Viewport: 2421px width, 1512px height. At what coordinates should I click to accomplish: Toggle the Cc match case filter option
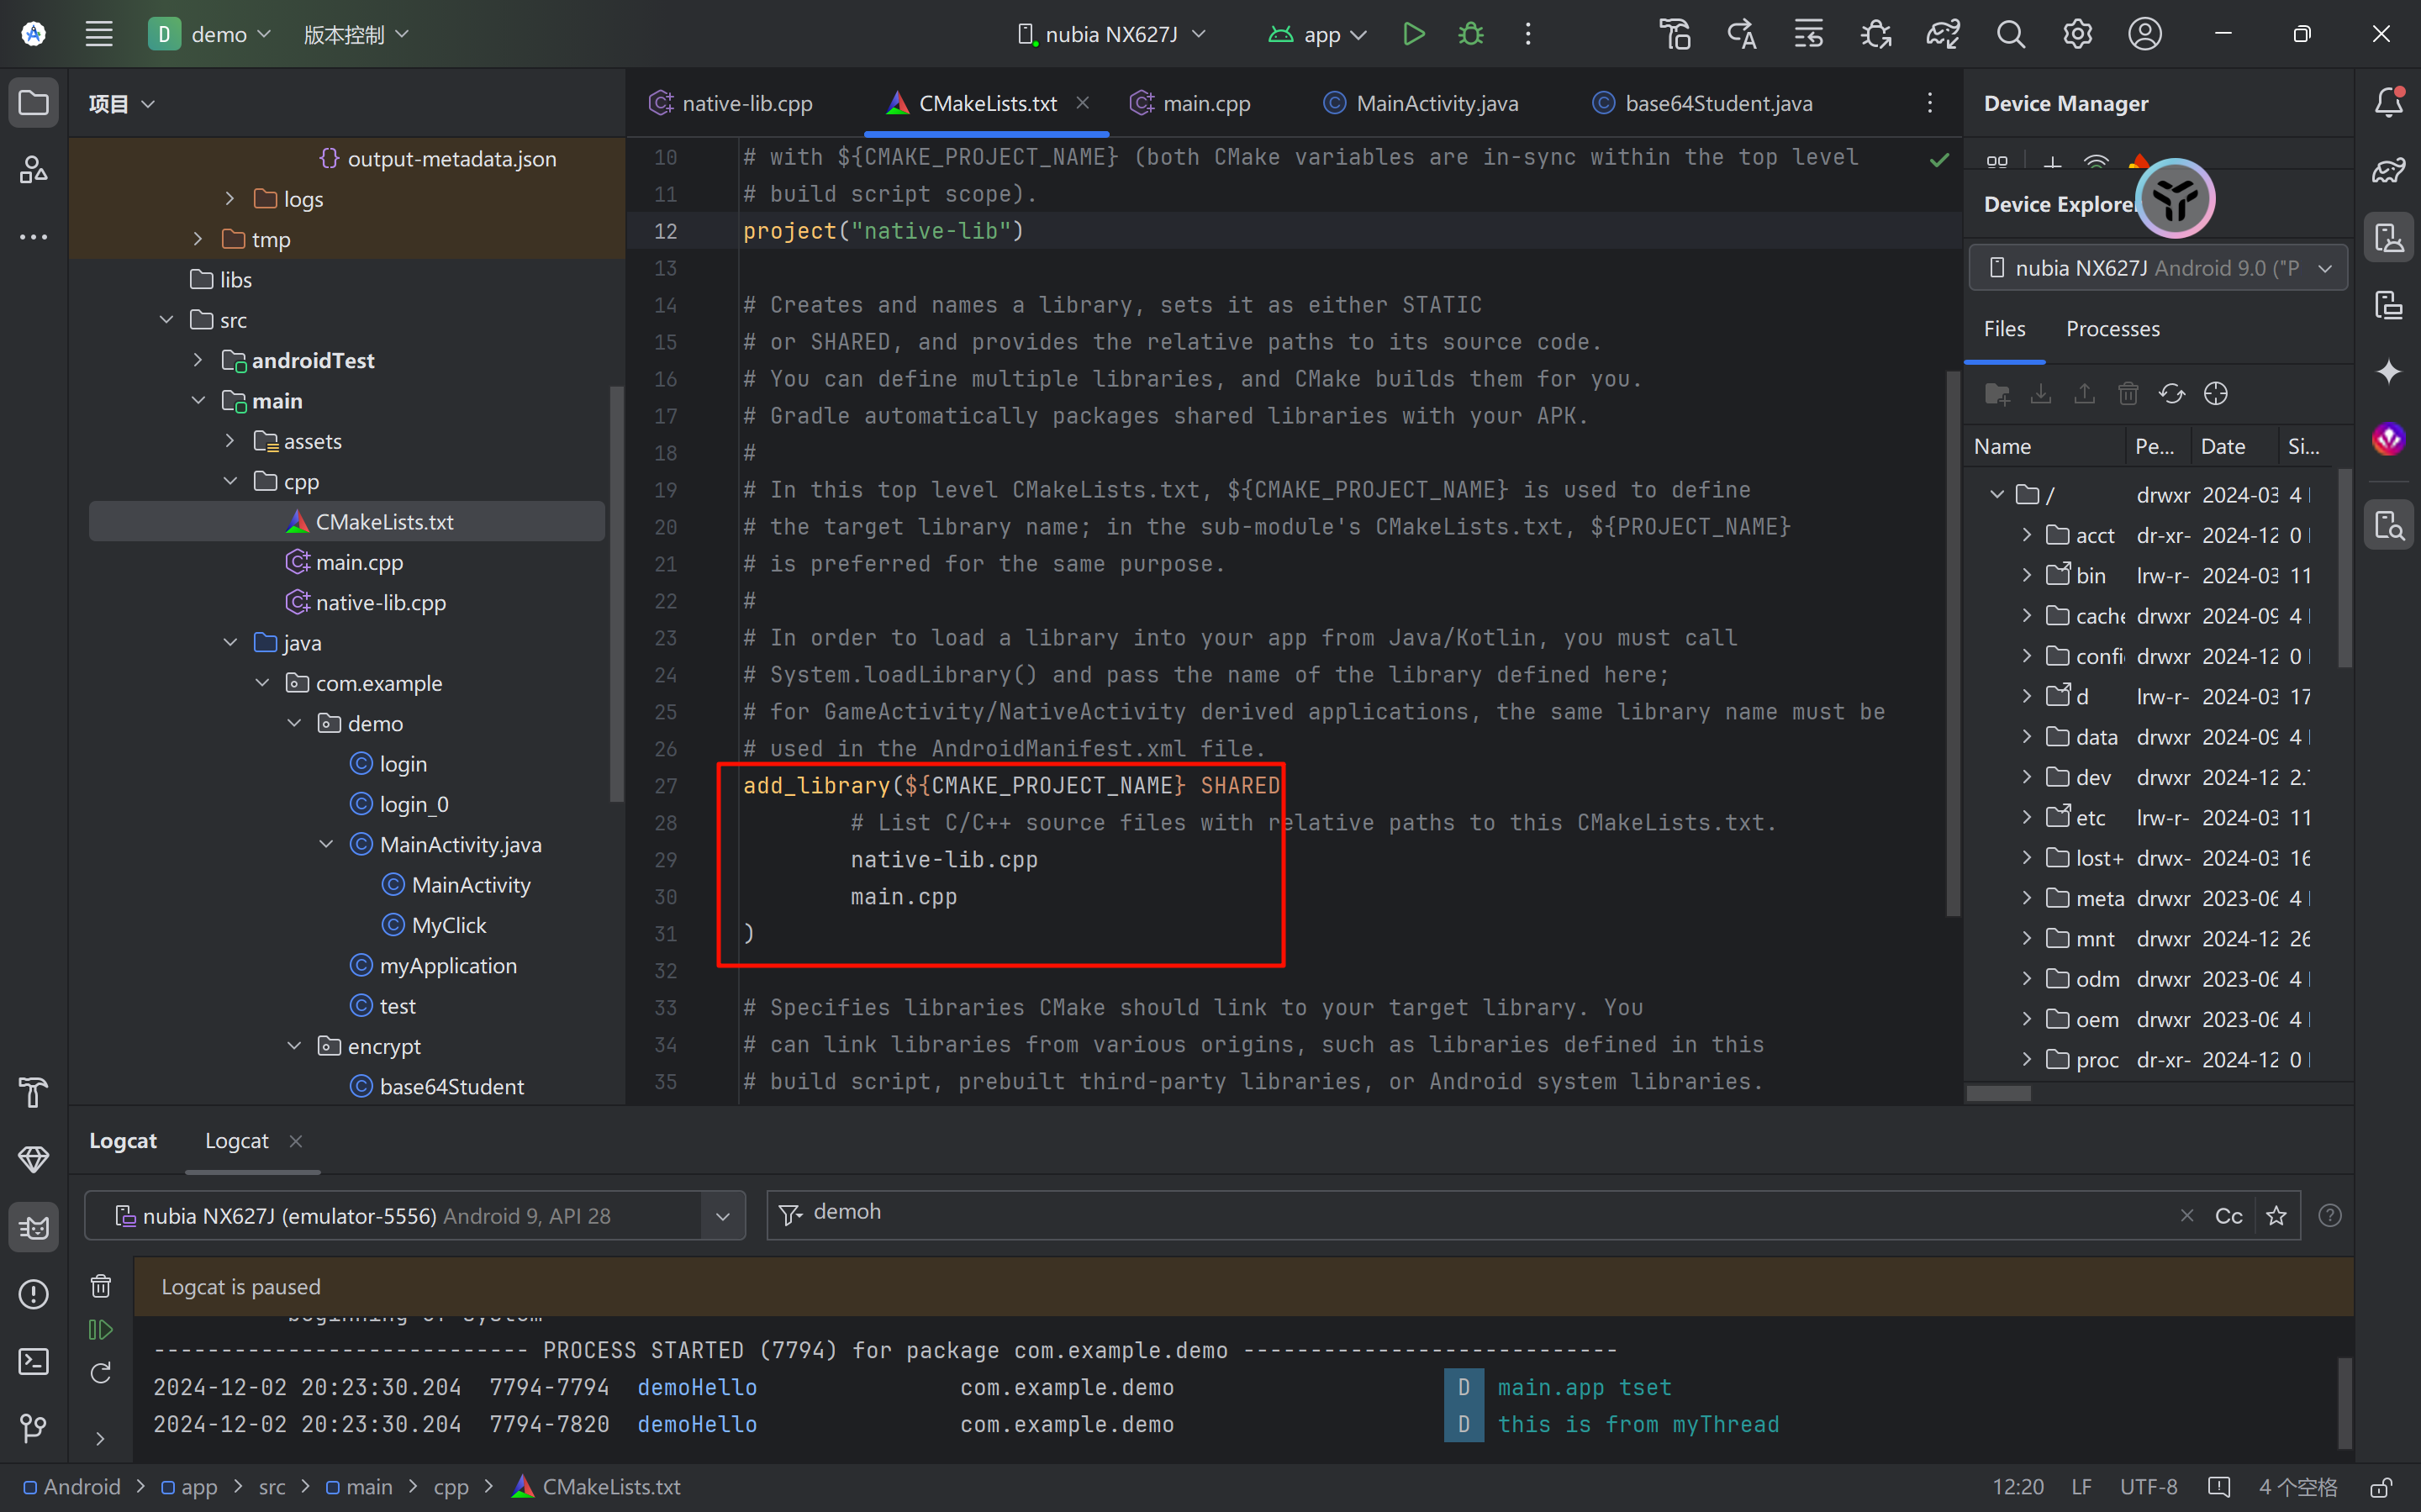(x=2228, y=1216)
